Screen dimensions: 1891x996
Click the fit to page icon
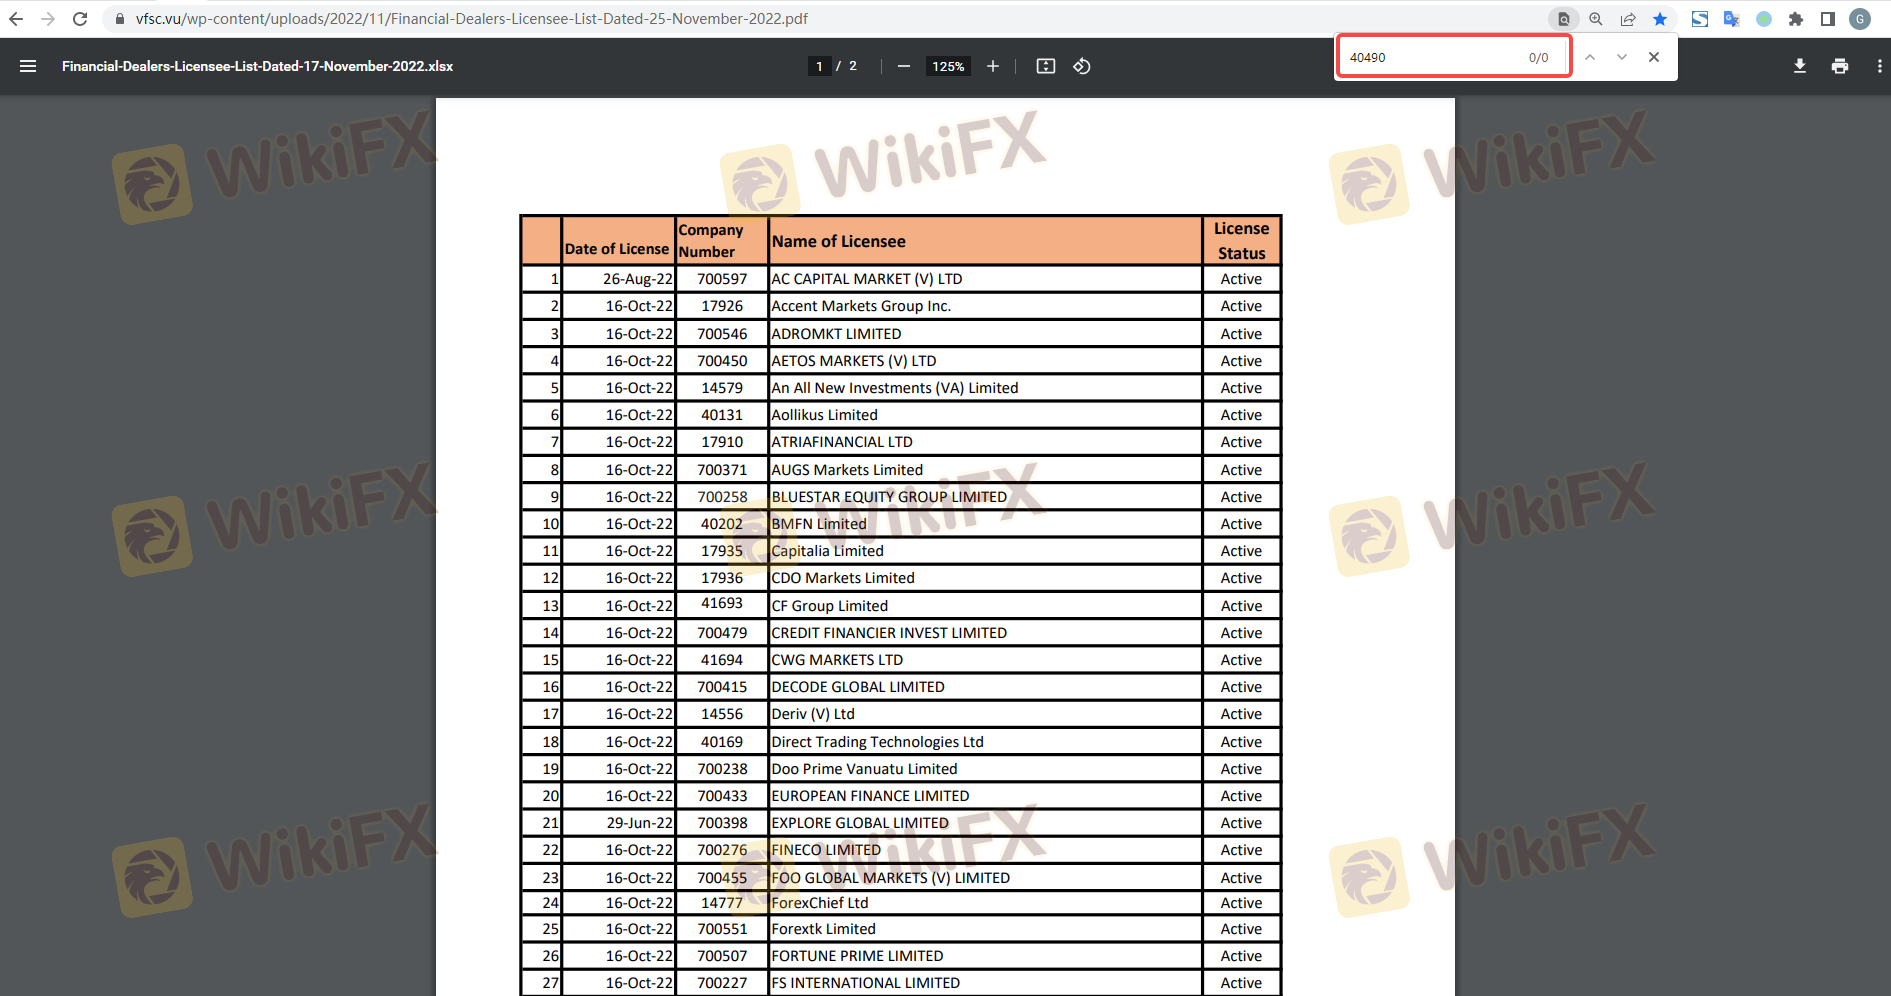[1046, 66]
